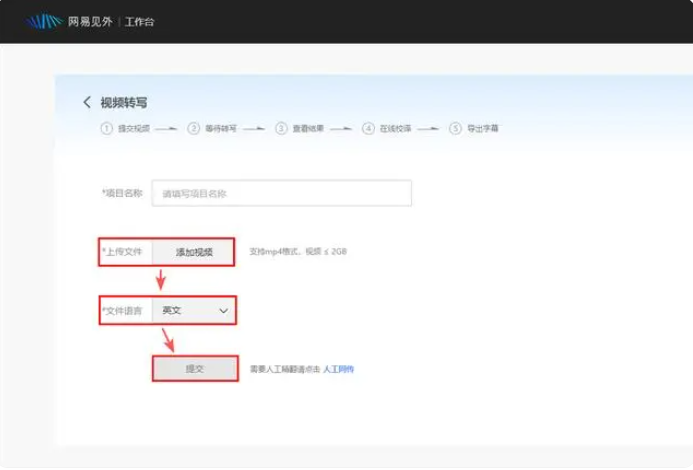Click the step 5 circle icon
Image resolution: width=693 pixels, height=470 pixels.
click(x=455, y=128)
